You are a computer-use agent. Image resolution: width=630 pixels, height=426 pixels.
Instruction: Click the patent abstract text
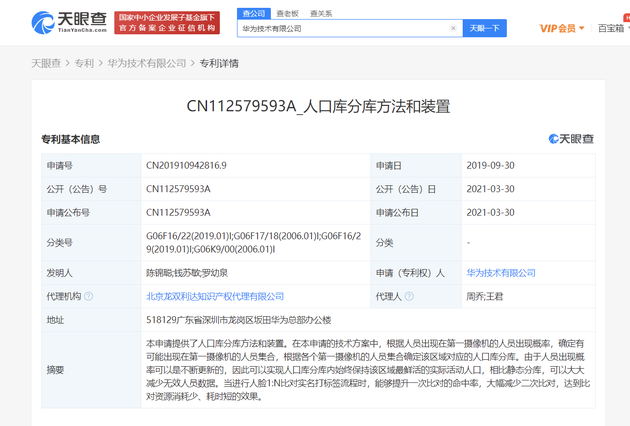coord(368,370)
